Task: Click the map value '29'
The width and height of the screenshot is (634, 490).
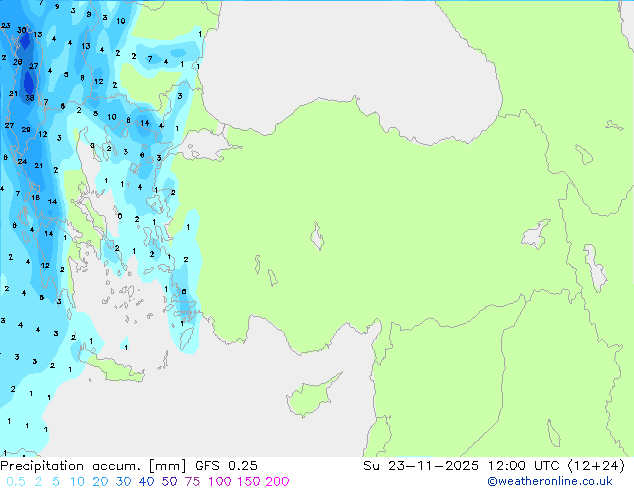Action: click(26, 129)
